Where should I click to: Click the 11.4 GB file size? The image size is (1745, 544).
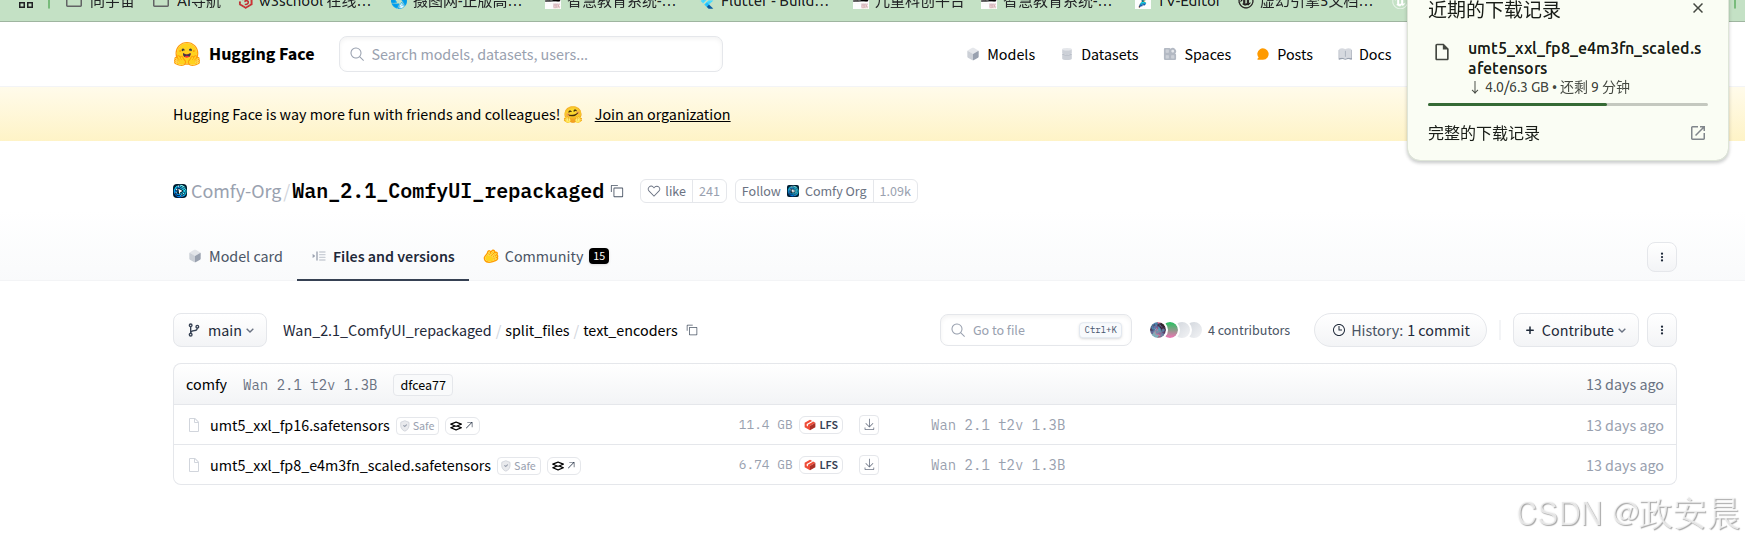pos(765,425)
